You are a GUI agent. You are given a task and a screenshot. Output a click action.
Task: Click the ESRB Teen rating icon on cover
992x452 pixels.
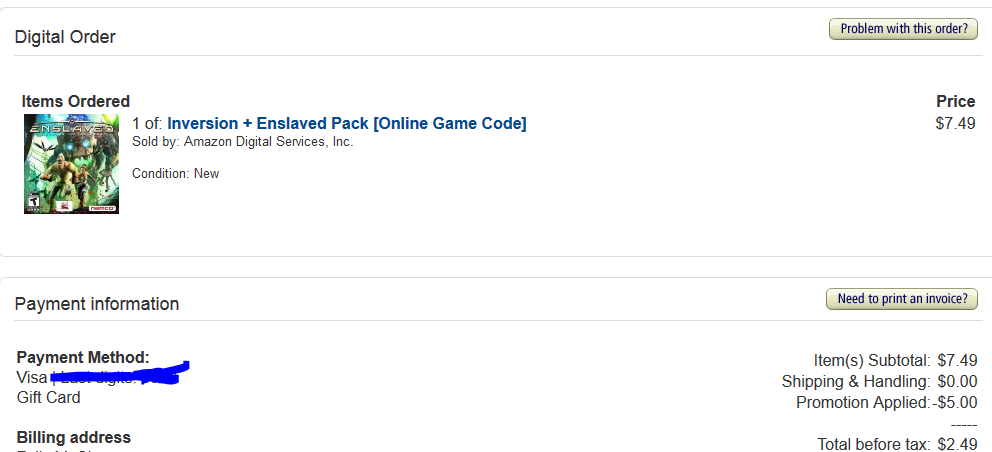point(32,203)
